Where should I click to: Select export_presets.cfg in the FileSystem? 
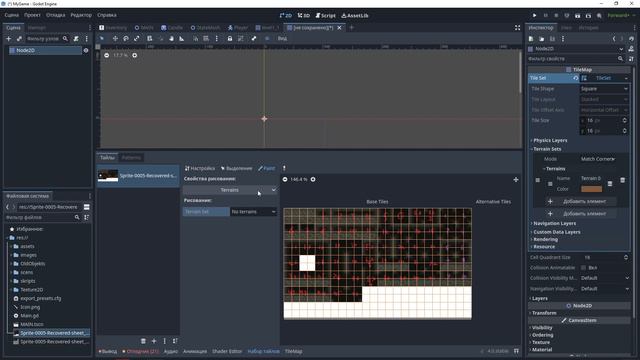[40, 298]
